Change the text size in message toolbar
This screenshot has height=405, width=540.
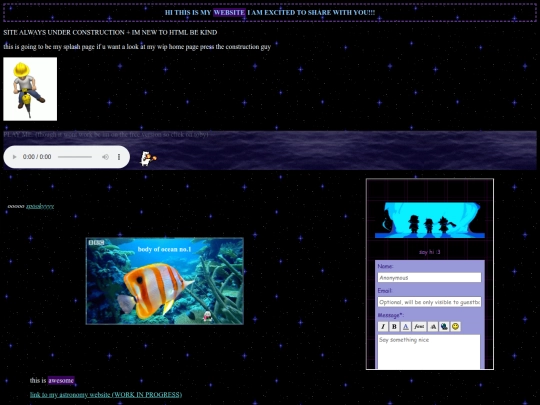click(x=433, y=326)
